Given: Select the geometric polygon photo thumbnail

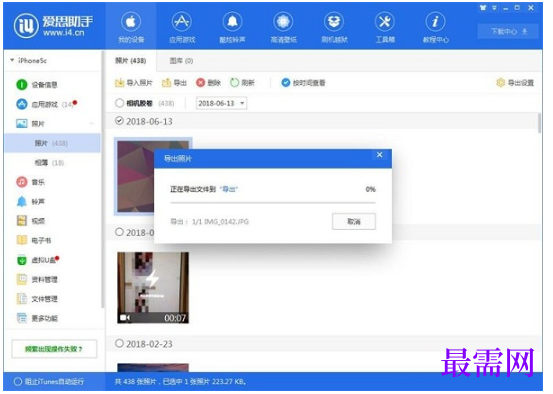Looking at the screenshot, I should tap(135, 176).
